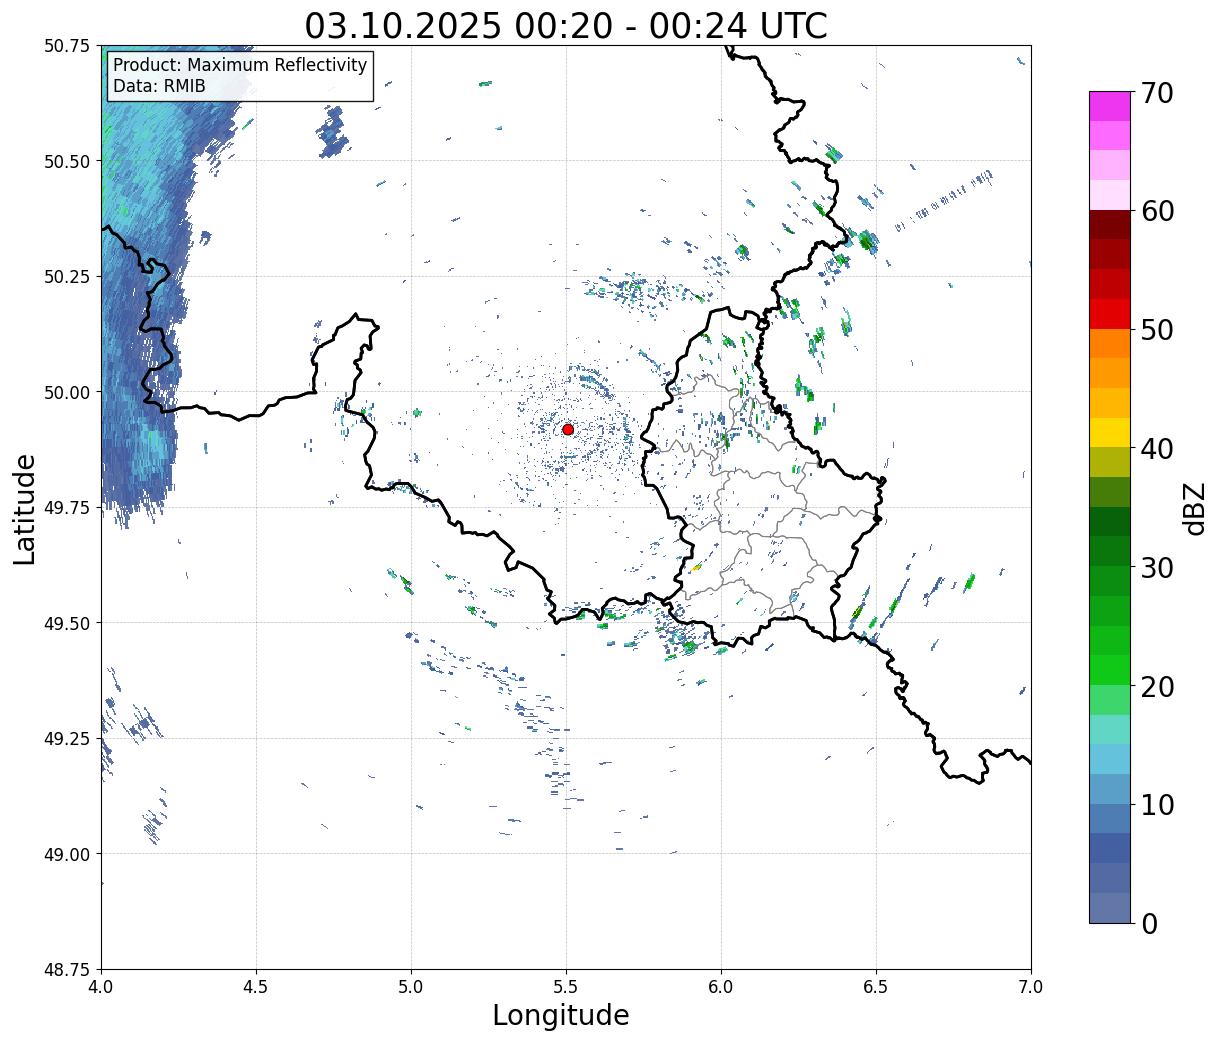
Task: Click the "dBZ" colorbar label
Action: point(1194,508)
